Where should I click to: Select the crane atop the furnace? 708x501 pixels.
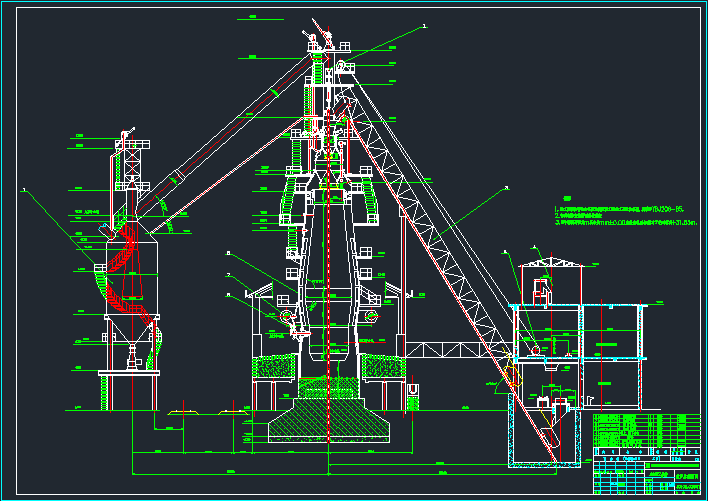click(318, 39)
